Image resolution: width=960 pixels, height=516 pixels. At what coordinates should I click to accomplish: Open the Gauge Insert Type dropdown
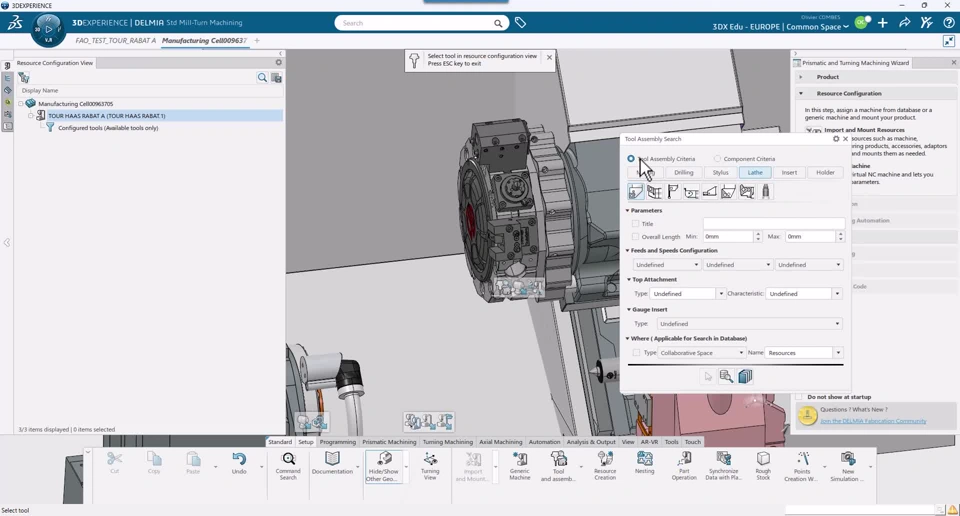pyautogui.click(x=749, y=324)
